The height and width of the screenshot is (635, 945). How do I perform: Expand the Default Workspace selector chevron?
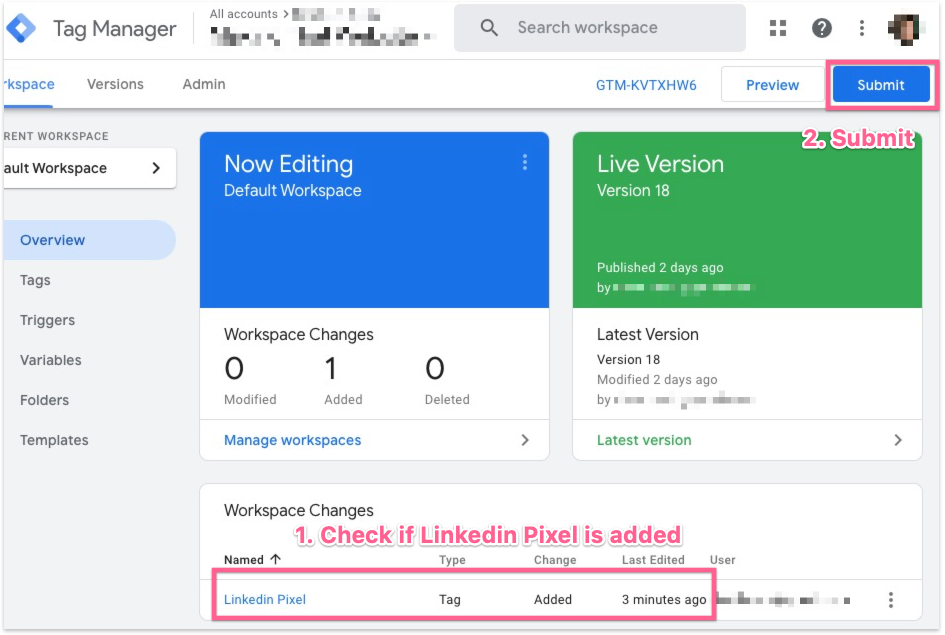point(156,168)
